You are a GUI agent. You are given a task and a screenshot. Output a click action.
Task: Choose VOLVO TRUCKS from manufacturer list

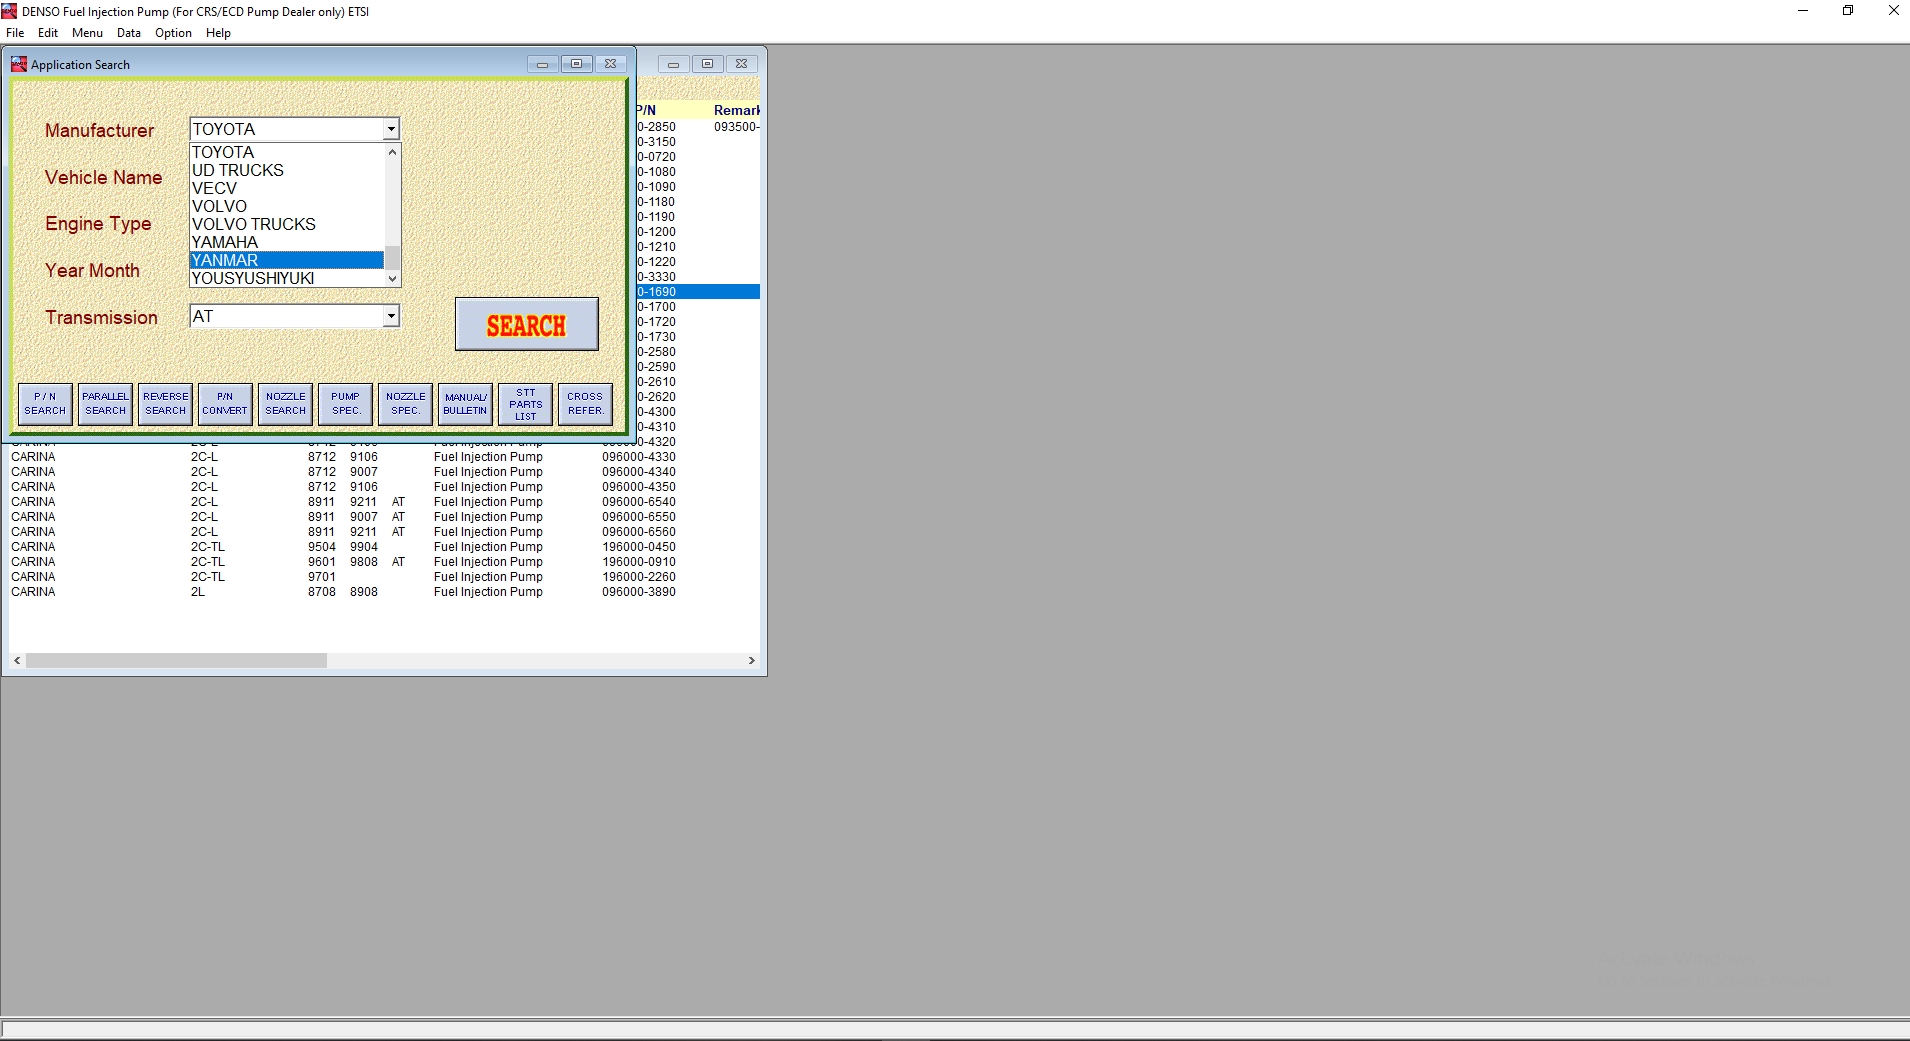pos(287,224)
